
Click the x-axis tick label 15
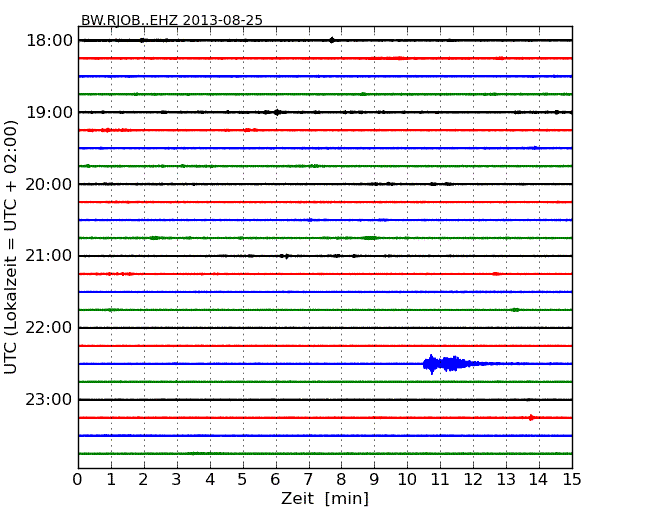pyautogui.click(x=572, y=480)
